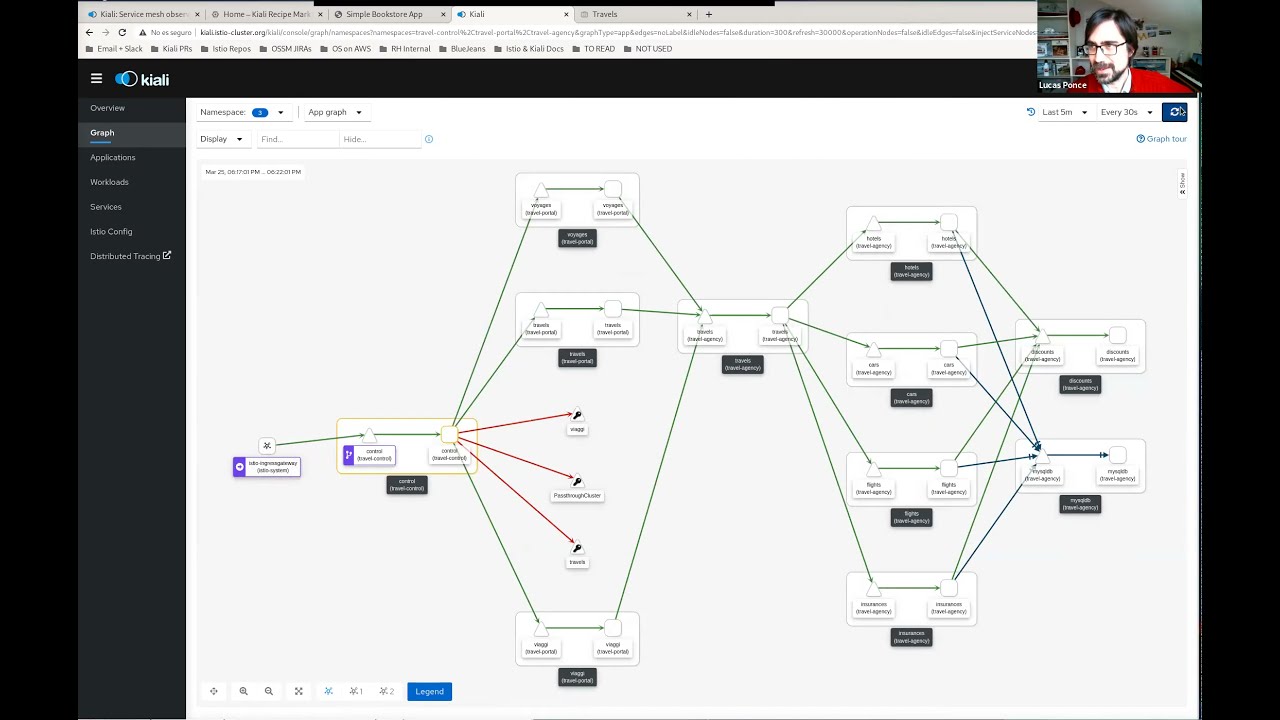Open the Namespace dropdown
The image size is (1280, 720).
243,112
